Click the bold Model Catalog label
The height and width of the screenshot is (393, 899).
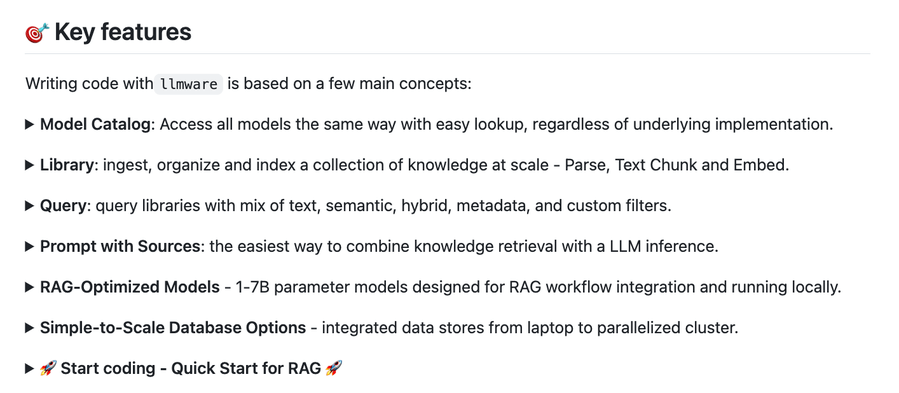pos(95,124)
